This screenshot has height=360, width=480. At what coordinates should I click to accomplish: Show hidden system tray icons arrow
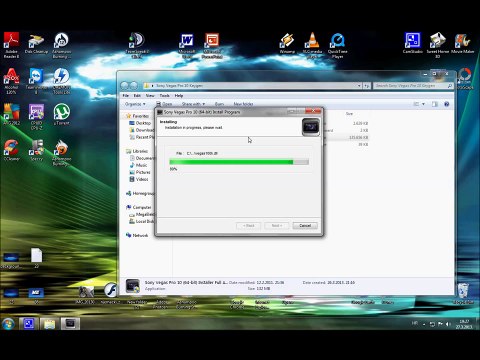point(424,324)
